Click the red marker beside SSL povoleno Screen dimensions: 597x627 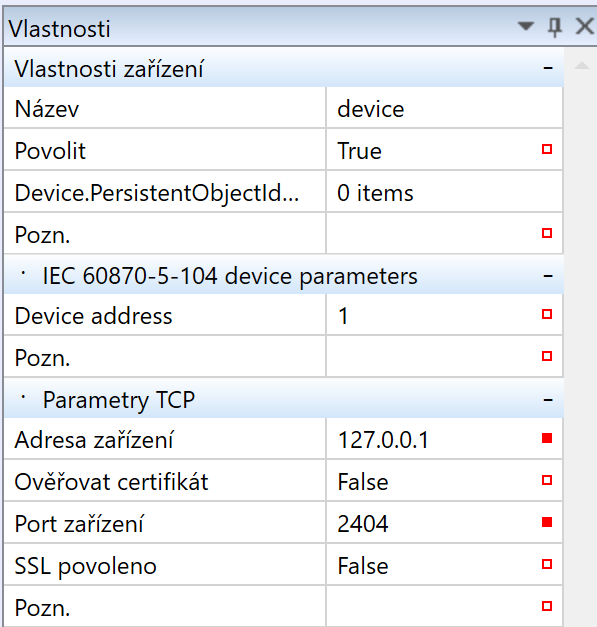tap(547, 564)
